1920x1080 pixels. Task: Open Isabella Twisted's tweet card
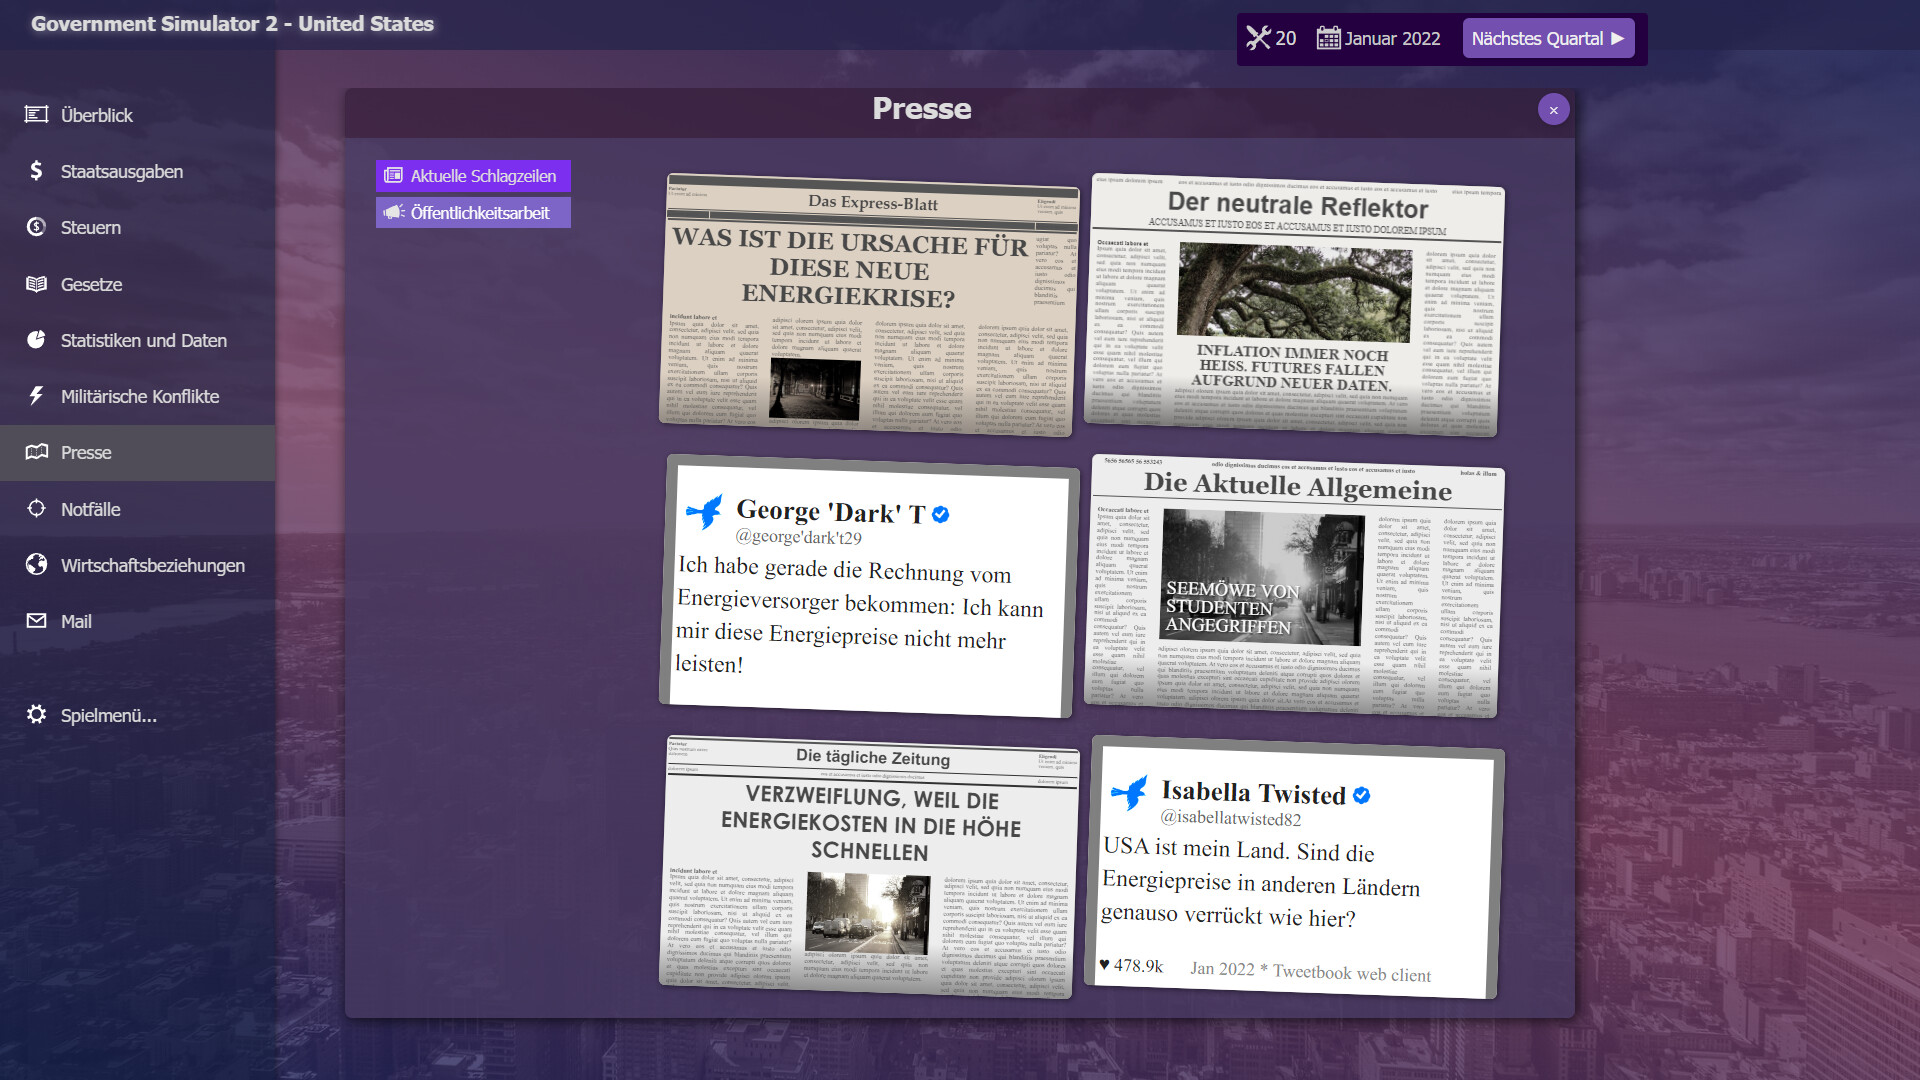[1294, 869]
